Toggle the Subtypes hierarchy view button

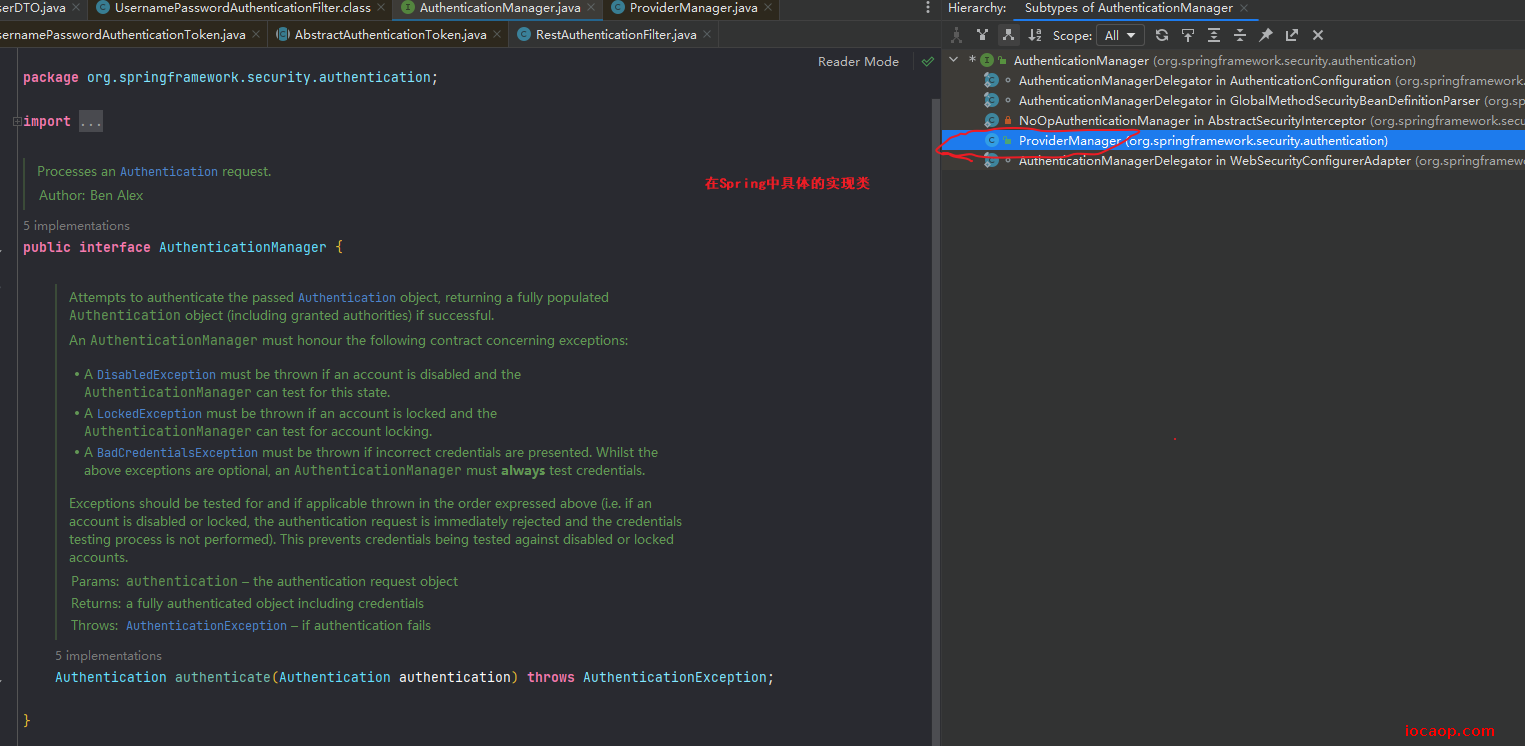[1008, 35]
